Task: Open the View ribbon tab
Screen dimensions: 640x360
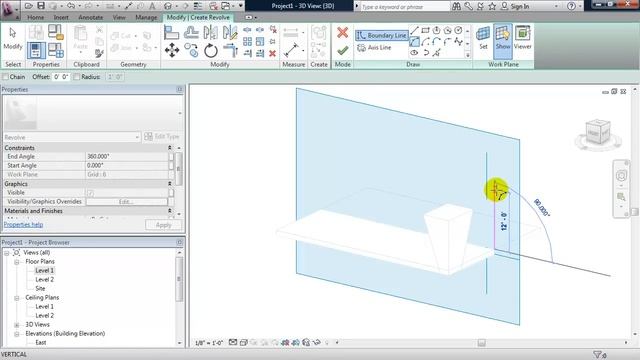Action: click(119, 18)
